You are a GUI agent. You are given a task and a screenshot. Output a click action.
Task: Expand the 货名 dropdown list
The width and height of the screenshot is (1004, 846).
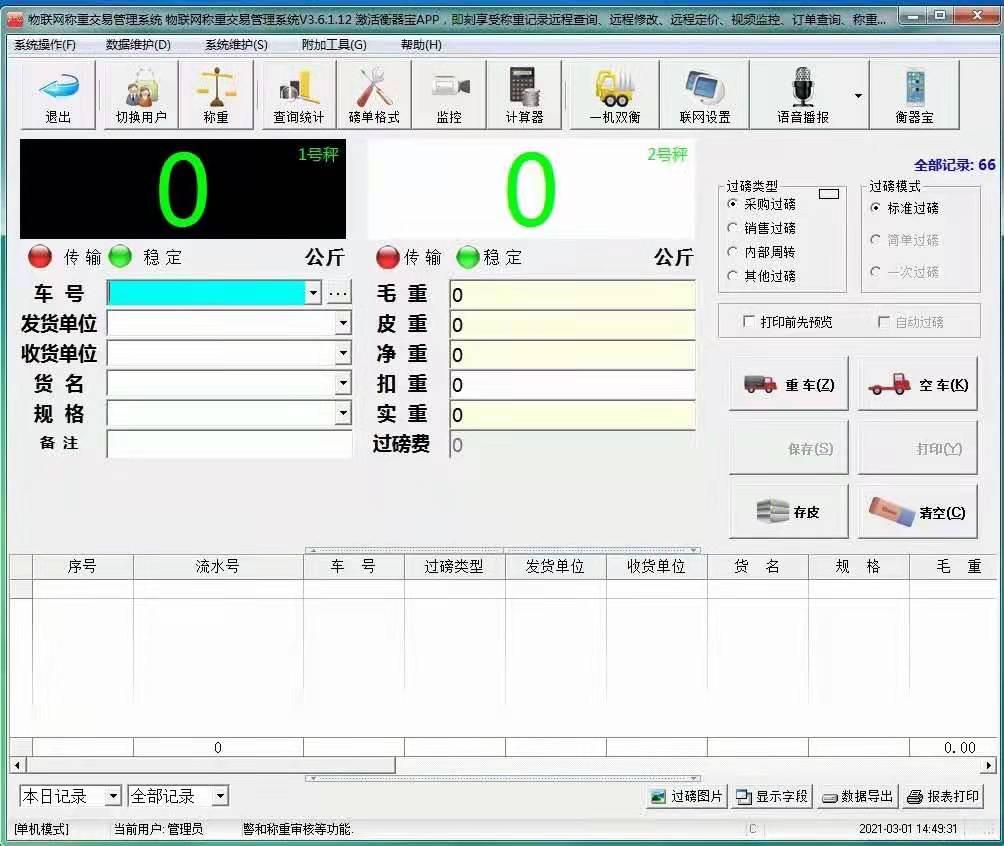[343, 384]
